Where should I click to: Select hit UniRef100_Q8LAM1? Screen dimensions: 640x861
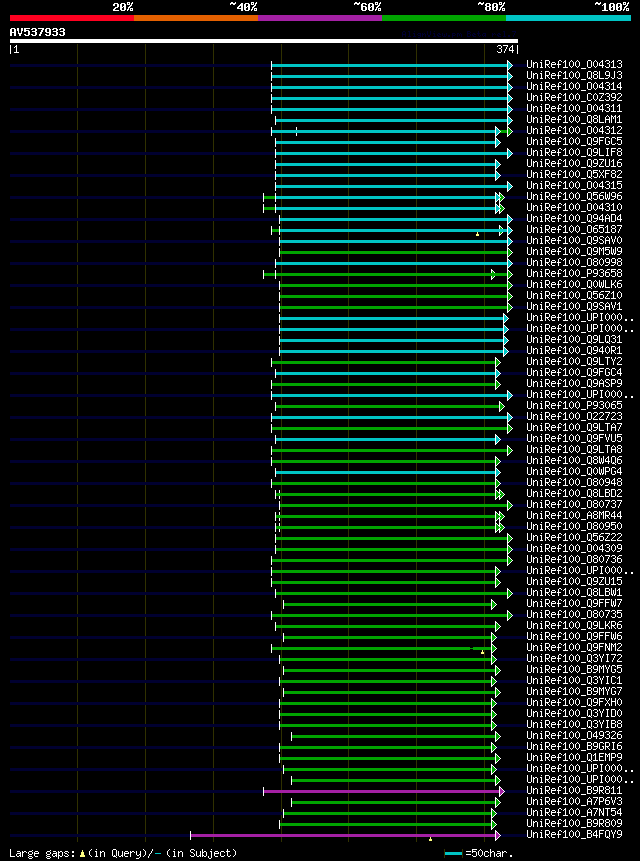click(x=574, y=120)
